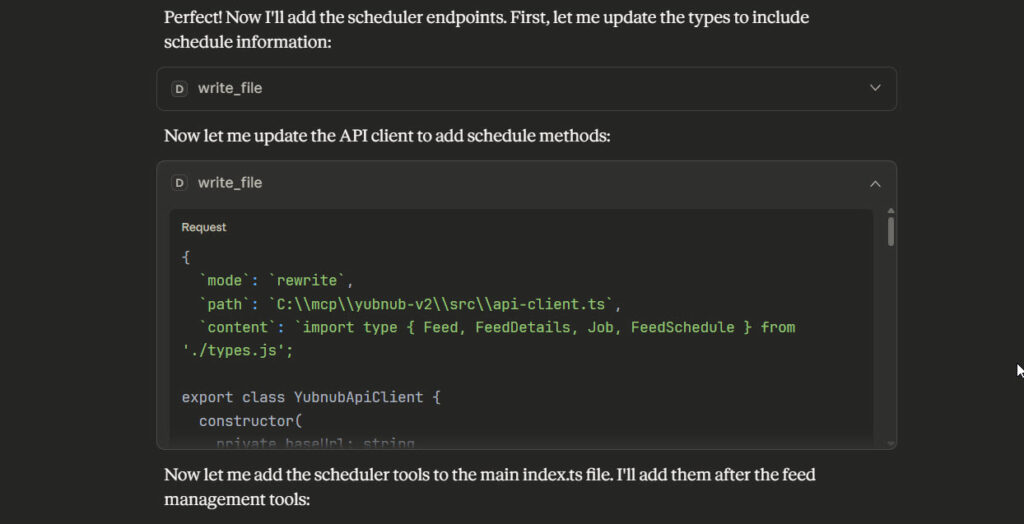Click the Request panel scrollbar thumb
Screen dimensions: 1024x524
891,231
